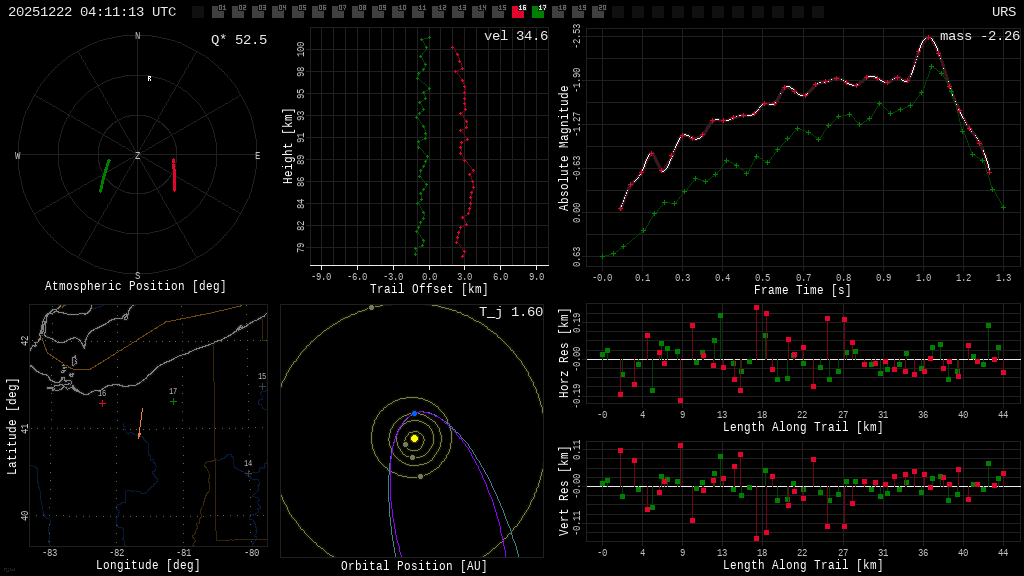The width and height of the screenshot is (1024, 576).
Task: Click the red meteor track in polar plot
Action: (174, 175)
